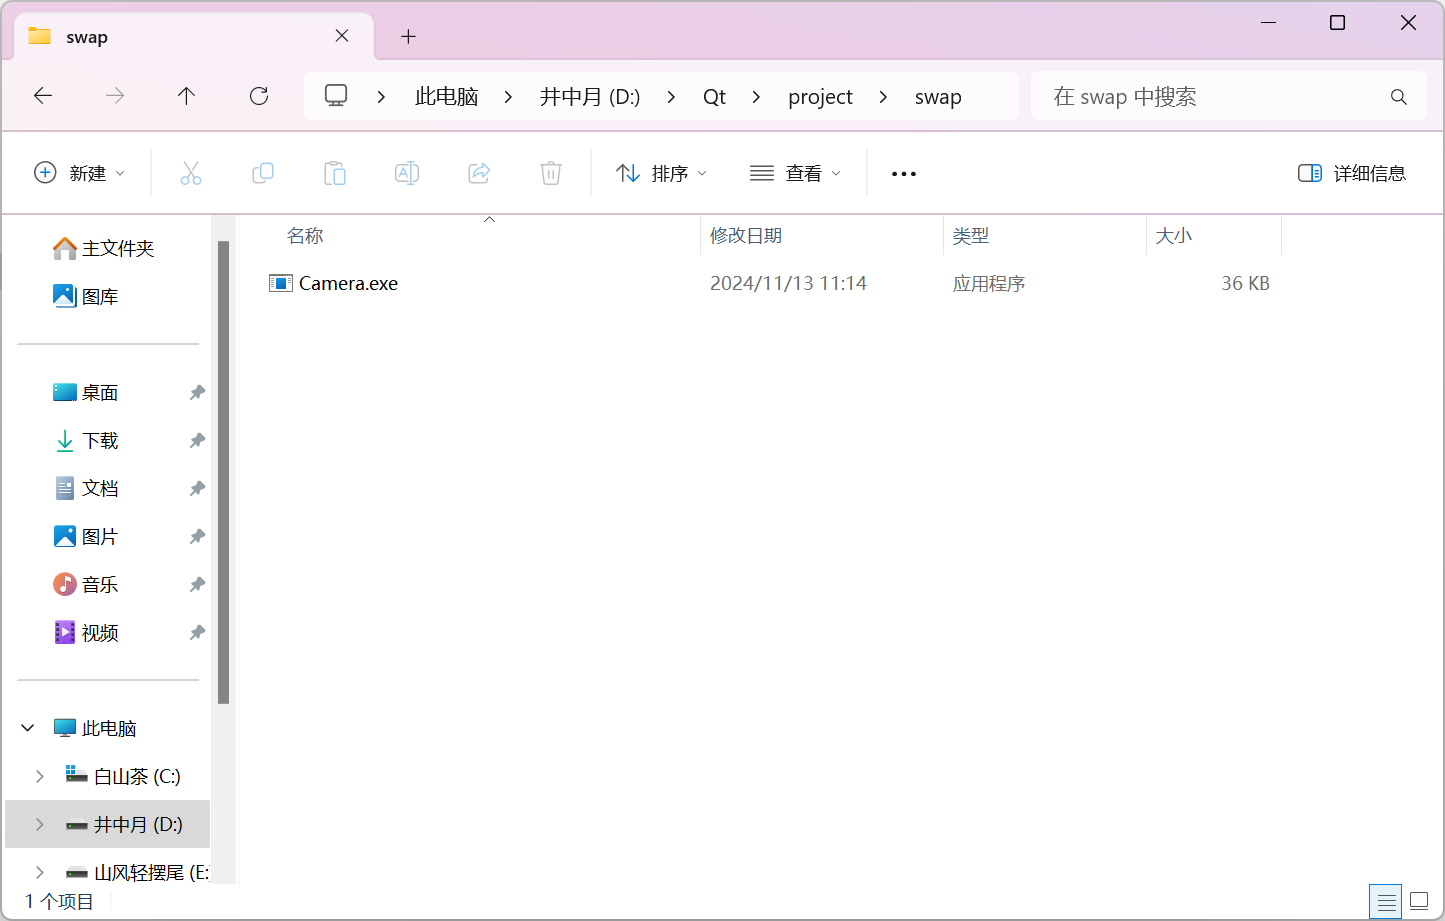Toggle the 详细信息 details pane
The width and height of the screenshot is (1445, 921).
coord(1352,173)
